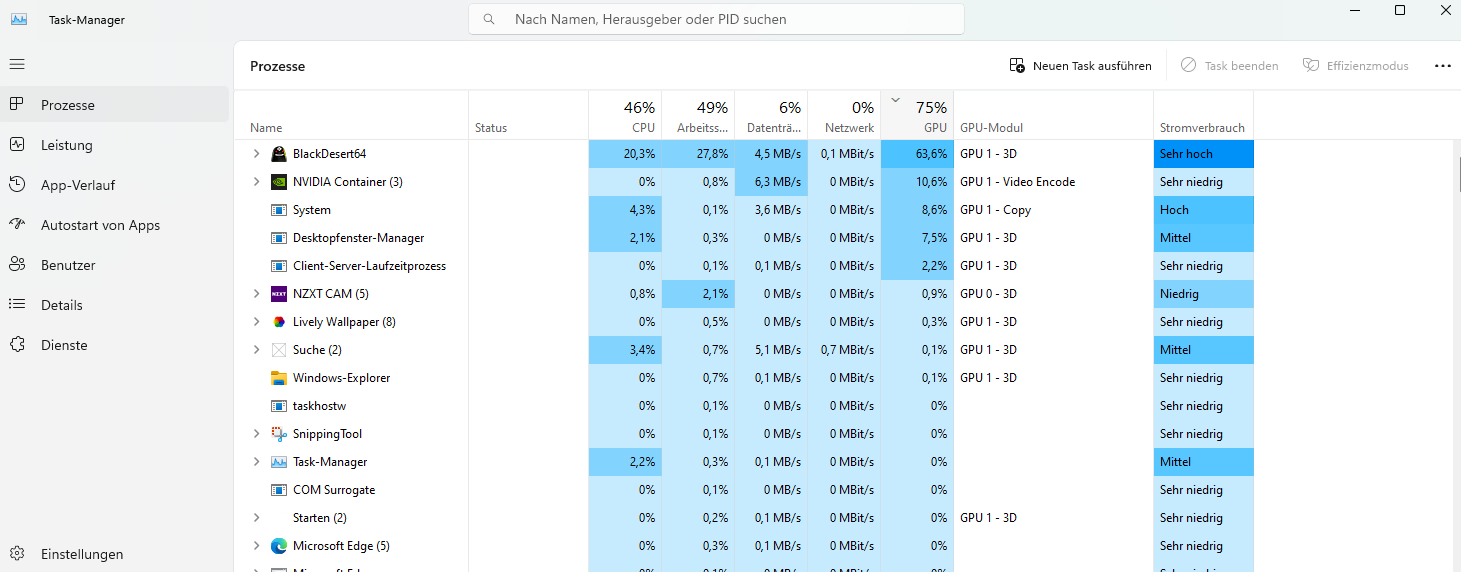Screen dimensions: 1461x572
Task: Click the Task-Manager title bar icon
Action: click(19, 19)
